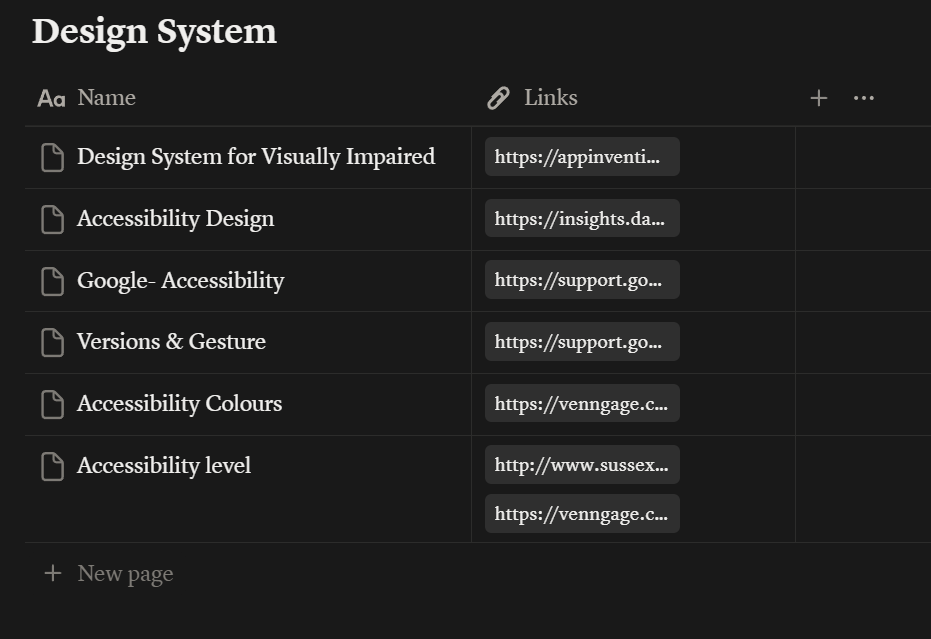Image resolution: width=931 pixels, height=639 pixels.
Task: Open the venngage link for Accessibility Colours
Action: tap(581, 403)
